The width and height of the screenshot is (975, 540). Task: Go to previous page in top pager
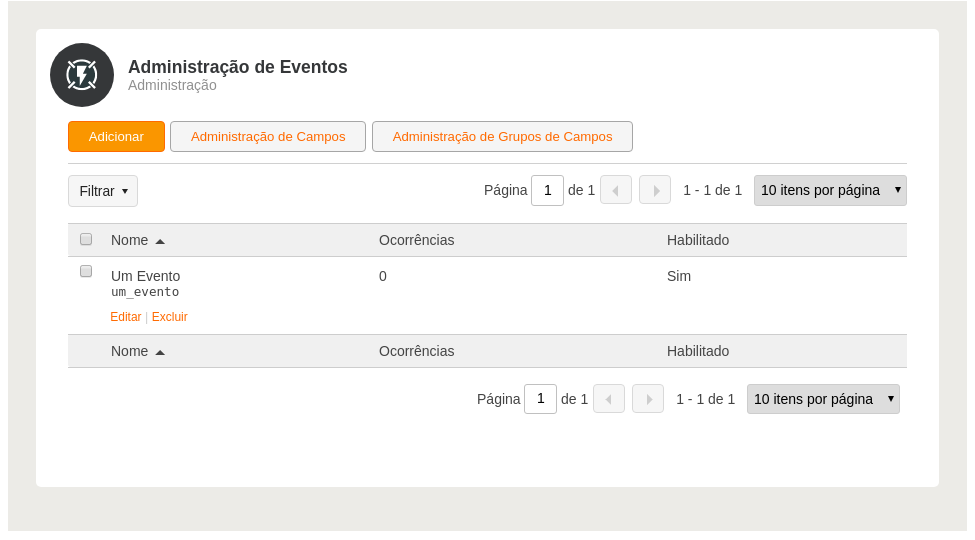[x=616, y=190]
